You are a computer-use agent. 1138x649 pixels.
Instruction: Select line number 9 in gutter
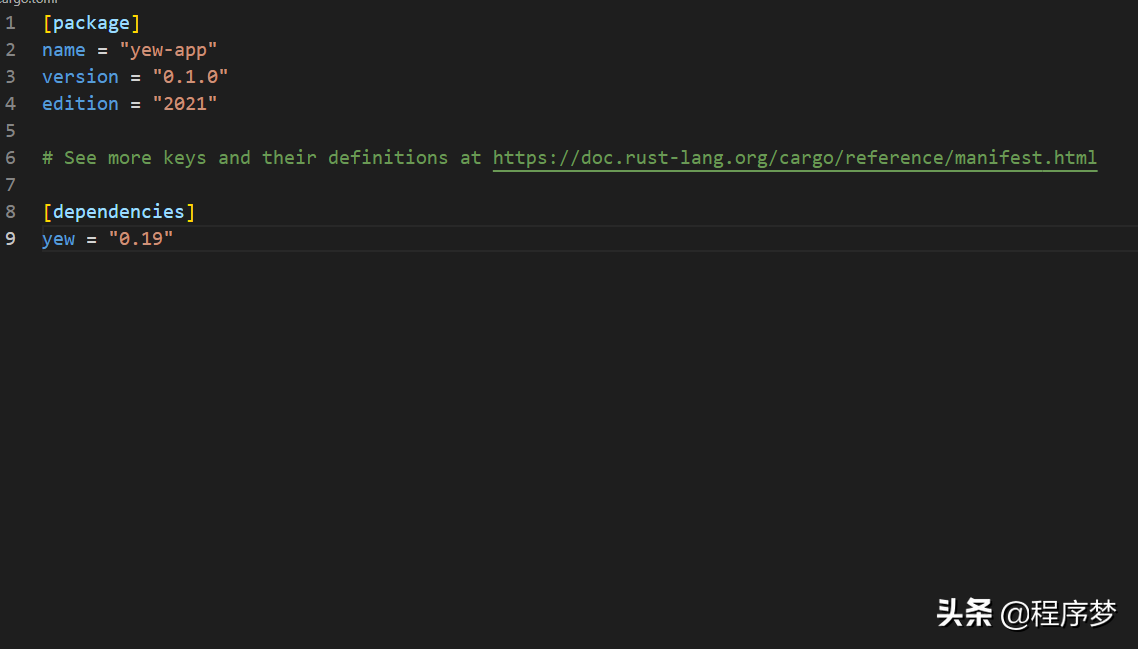[10, 239]
